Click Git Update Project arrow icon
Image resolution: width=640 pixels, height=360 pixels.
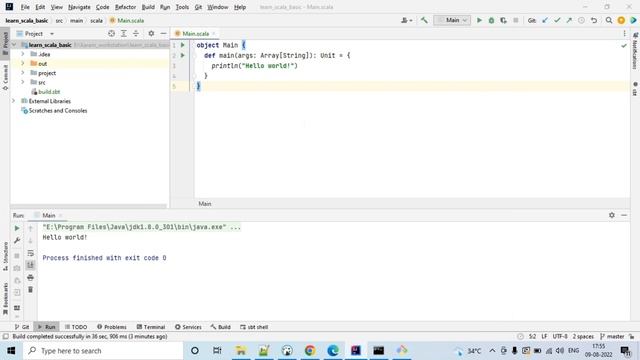pyautogui.click(x=545, y=20)
